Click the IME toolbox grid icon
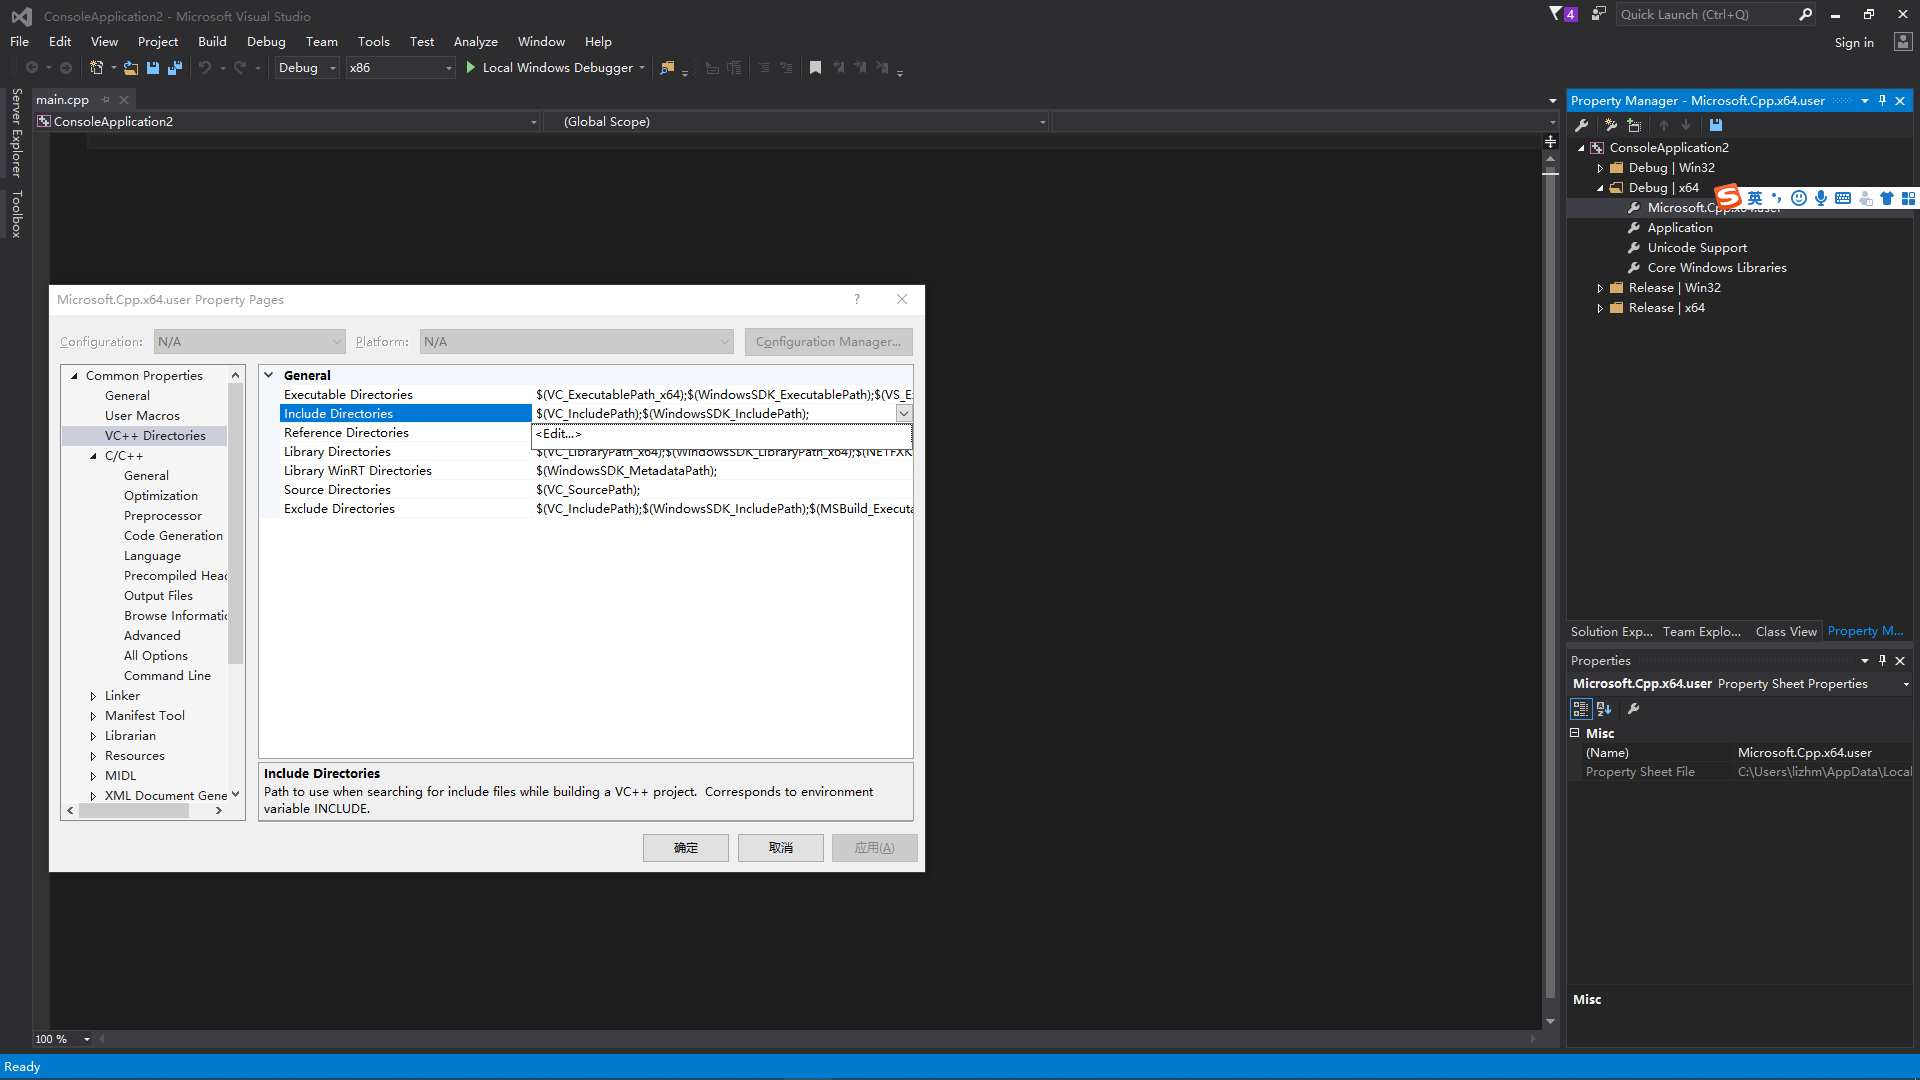The height and width of the screenshot is (1080, 1920). click(x=1908, y=198)
